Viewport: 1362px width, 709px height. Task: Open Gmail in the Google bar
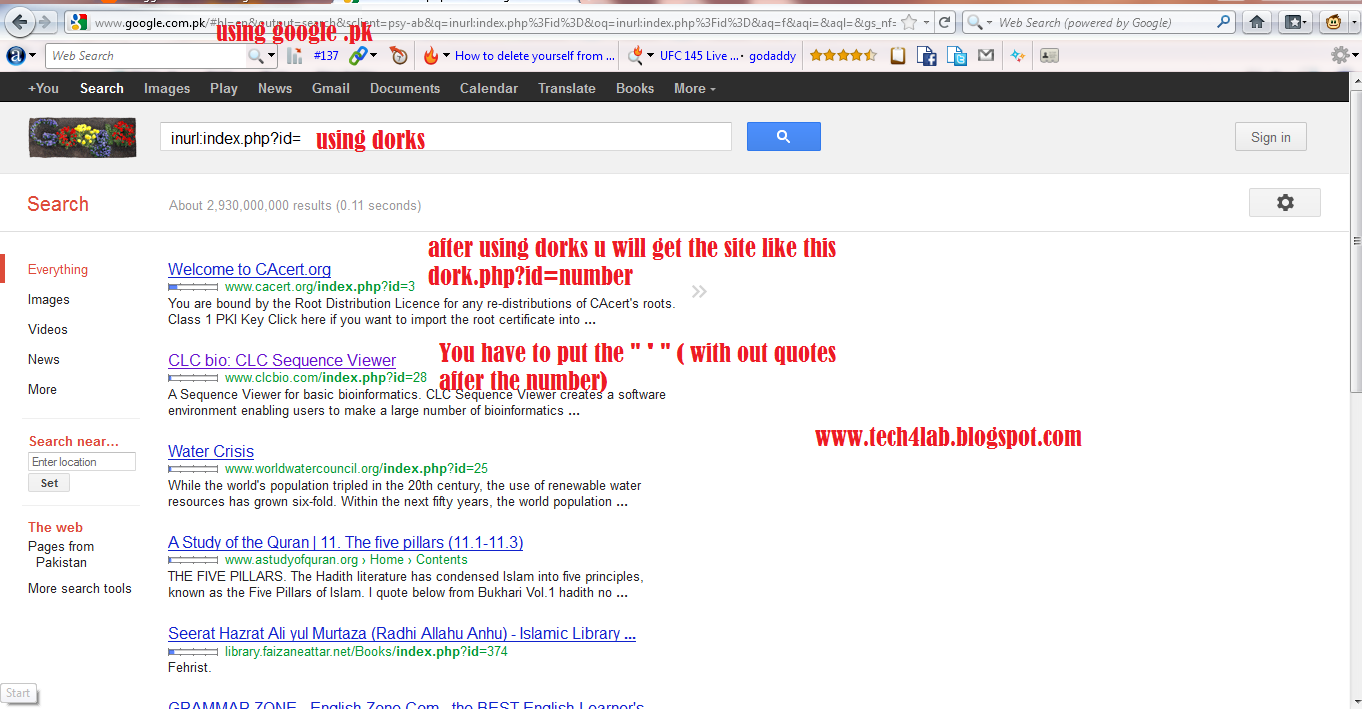(331, 88)
